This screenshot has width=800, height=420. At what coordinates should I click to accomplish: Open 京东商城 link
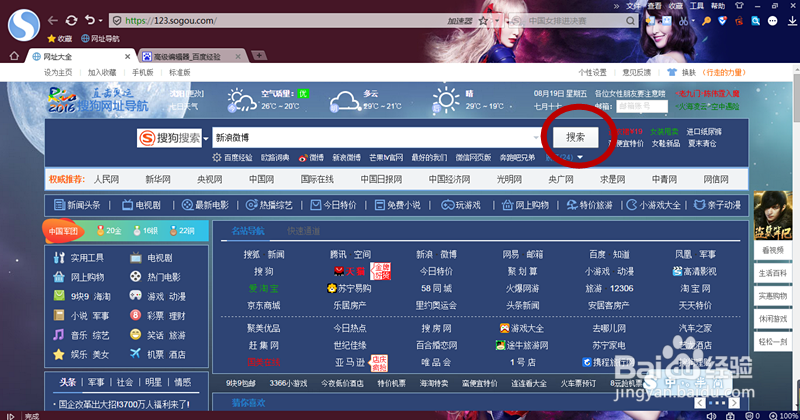tap(264, 305)
